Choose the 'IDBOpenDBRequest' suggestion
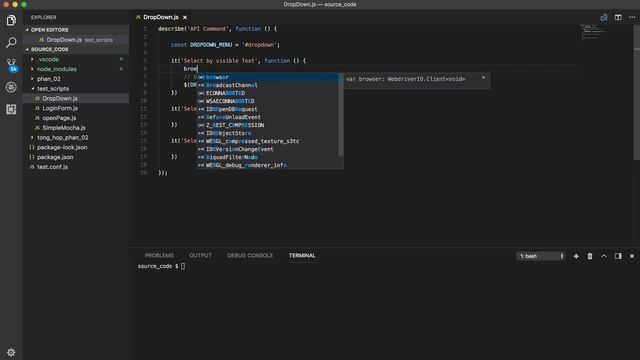This screenshot has height=360, width=640. [268, 109]
